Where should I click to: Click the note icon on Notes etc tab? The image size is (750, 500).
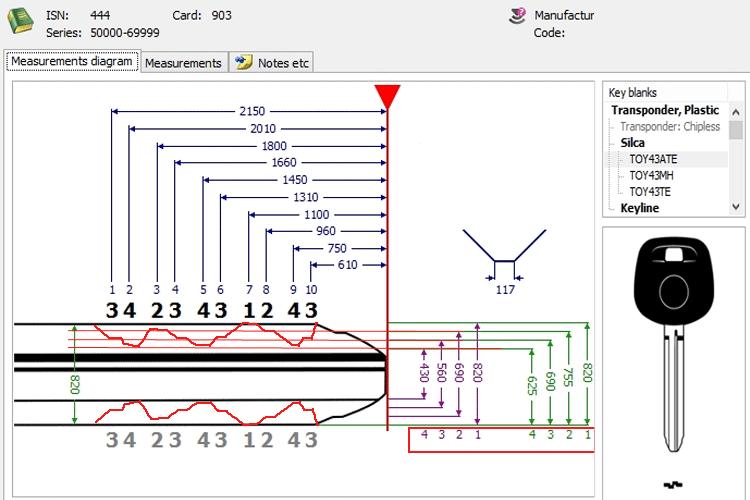click(242, 62)
